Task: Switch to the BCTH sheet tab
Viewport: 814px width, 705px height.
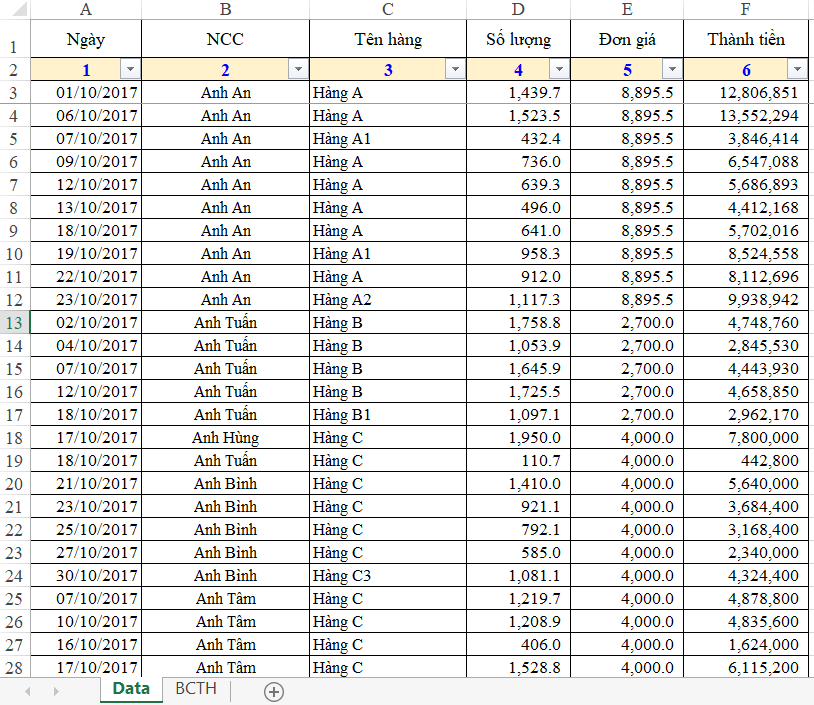Action: (x=195, y=689)
